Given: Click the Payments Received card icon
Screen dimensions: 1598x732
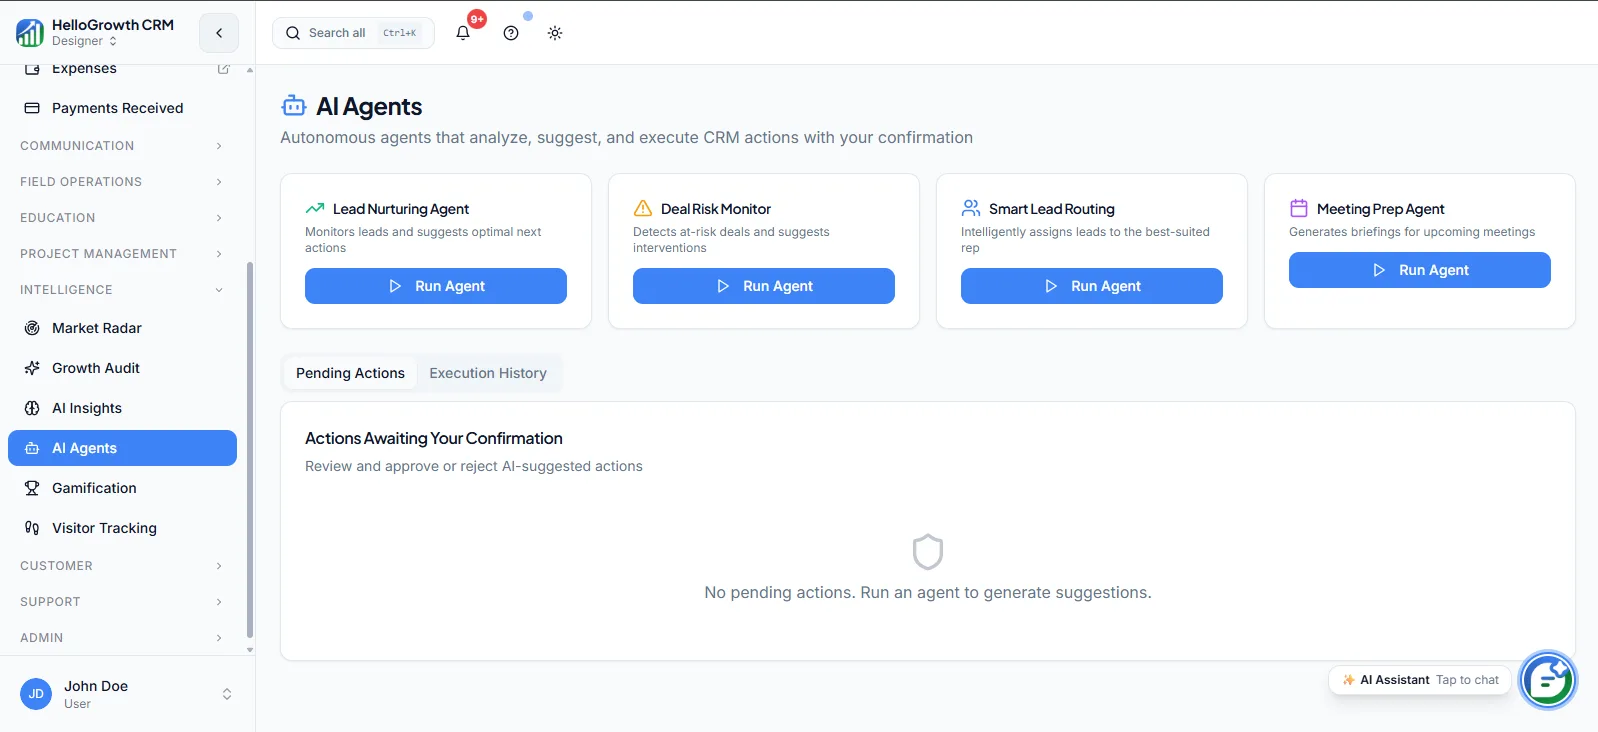Looking at the screenshot, I should pos(32,108).
